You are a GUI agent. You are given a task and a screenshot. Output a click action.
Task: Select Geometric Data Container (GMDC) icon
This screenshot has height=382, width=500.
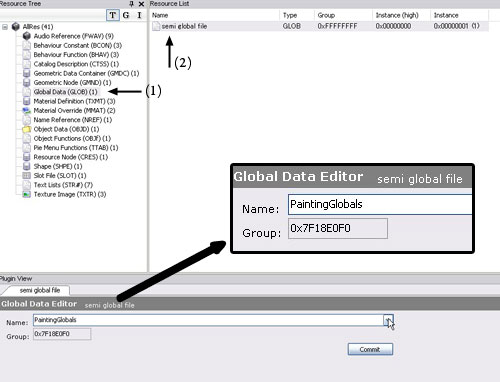pos(27,73)
